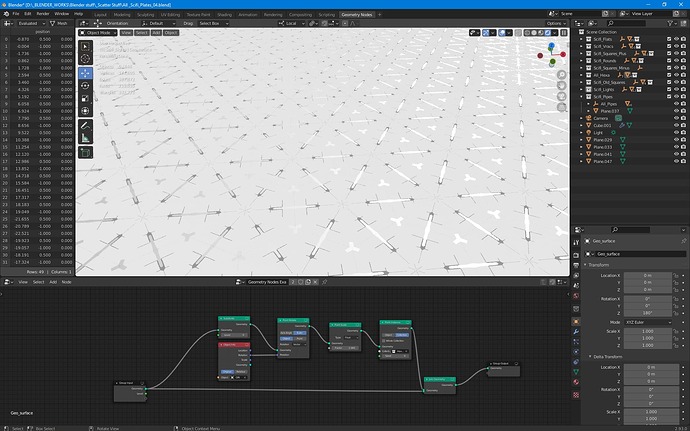The image size is (690, 431).
Task: Open the rotation Mode XYZ Euler dropdown
Action: pos(648,322)
